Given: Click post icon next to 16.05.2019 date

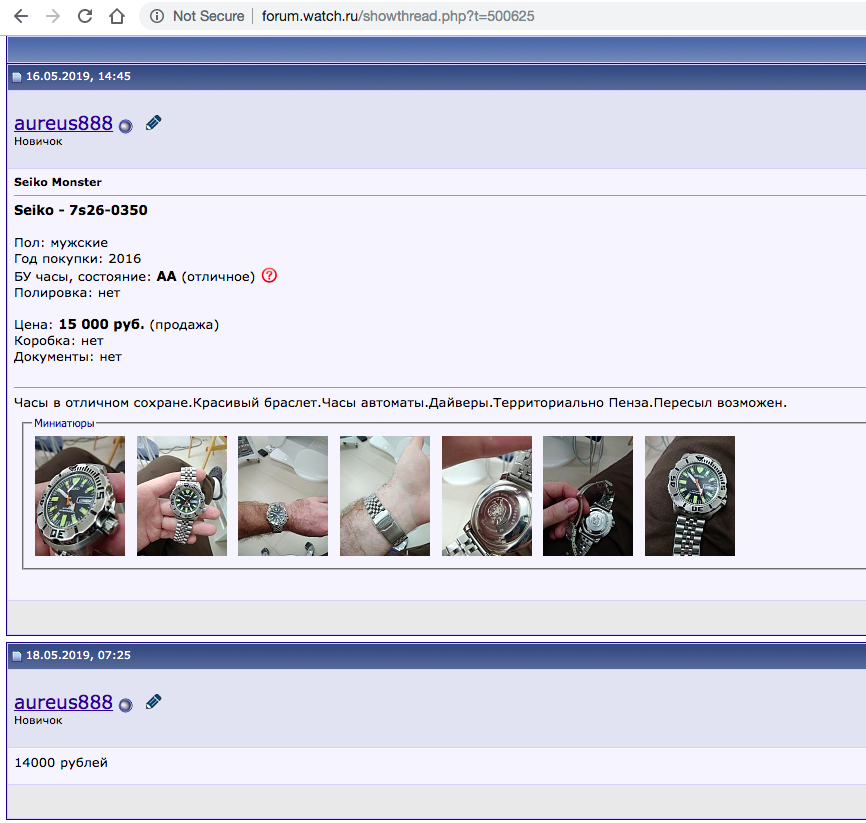Looking at the screenshot, I should (x=17, y=77).
